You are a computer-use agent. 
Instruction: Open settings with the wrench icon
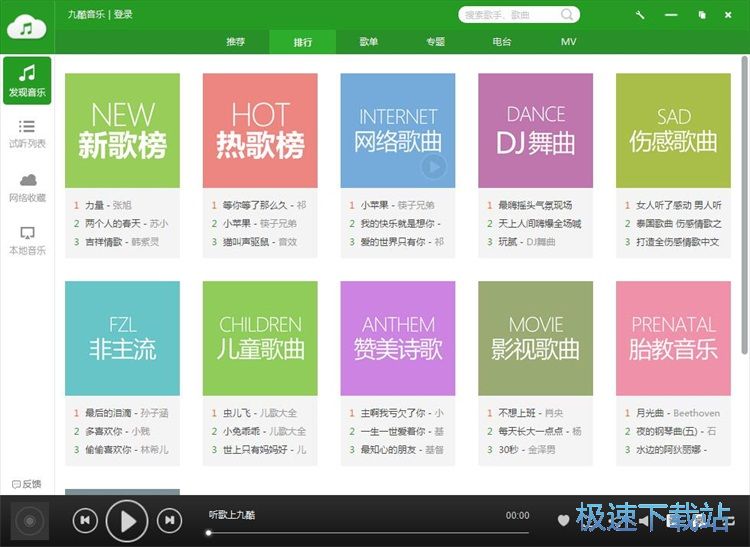point(640,15)
